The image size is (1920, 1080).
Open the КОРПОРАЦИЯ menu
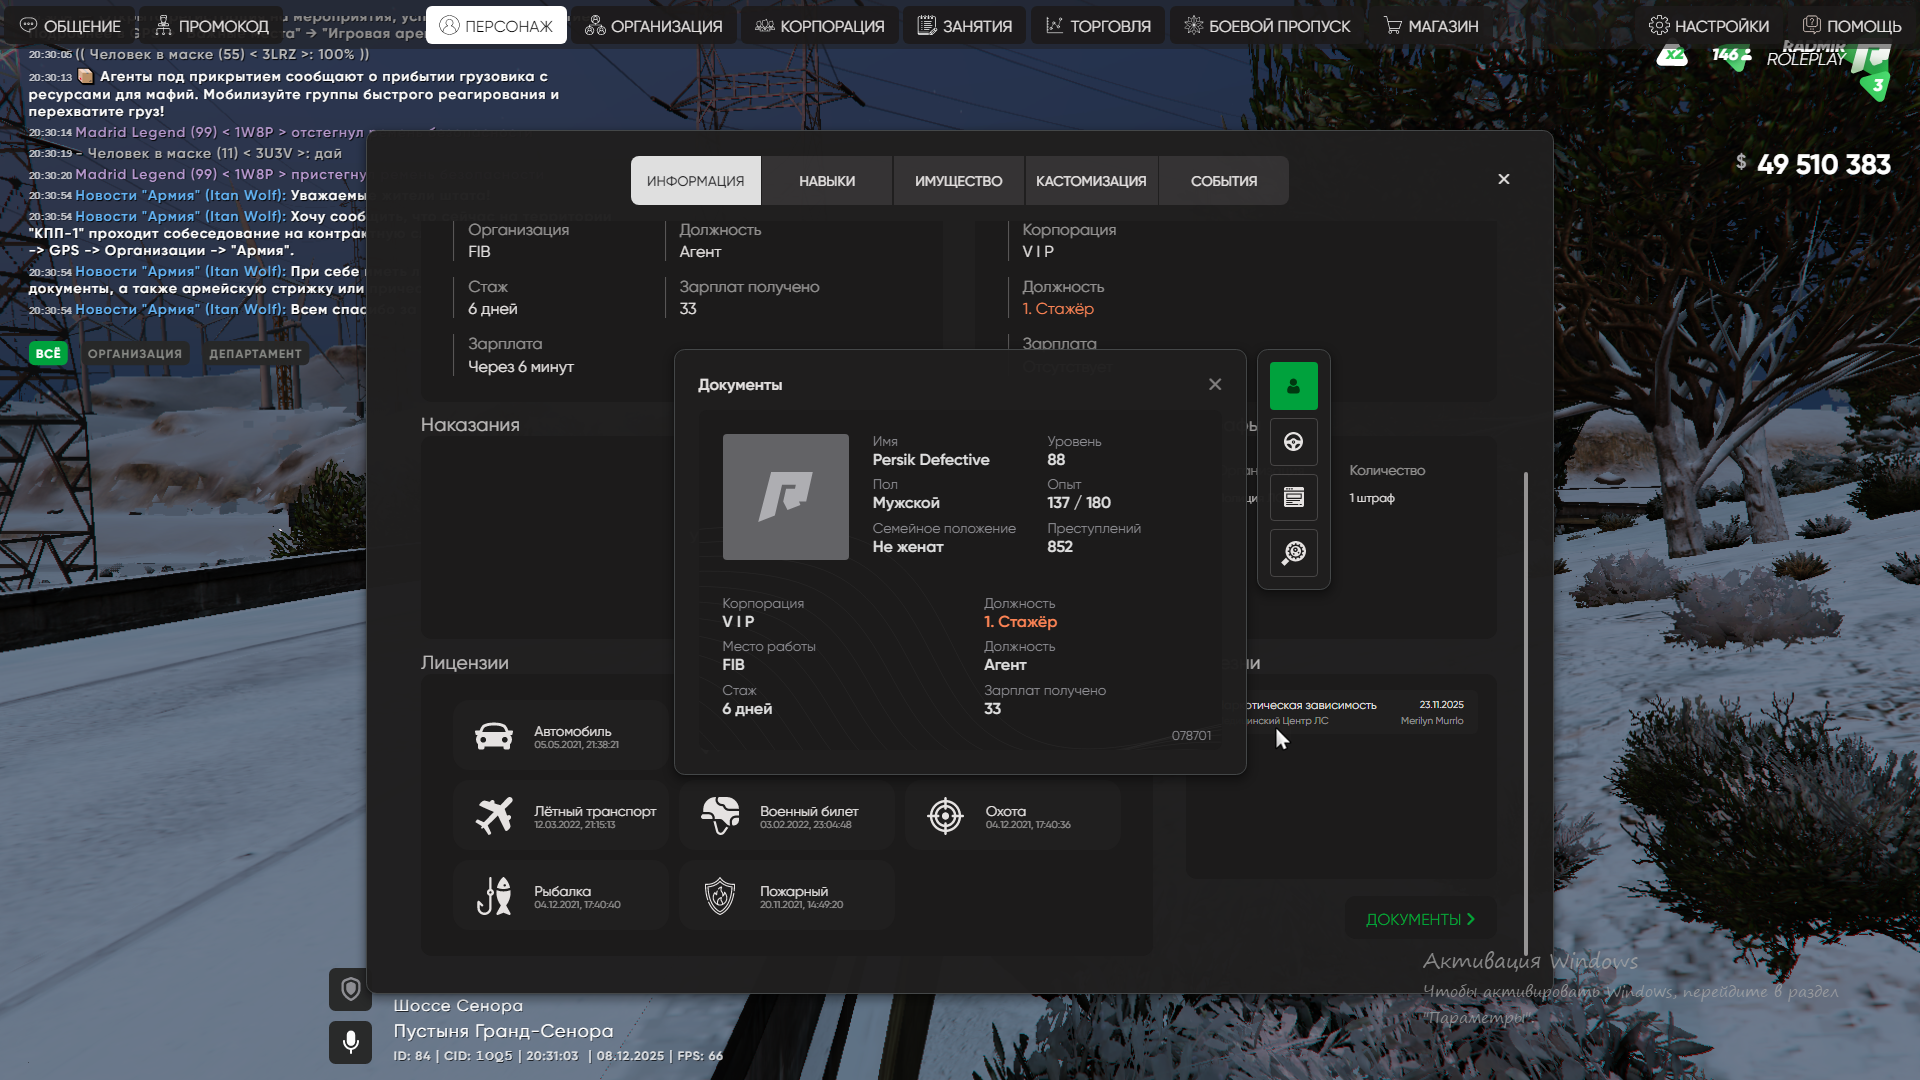pyautogui.click(x=819, y=26)
